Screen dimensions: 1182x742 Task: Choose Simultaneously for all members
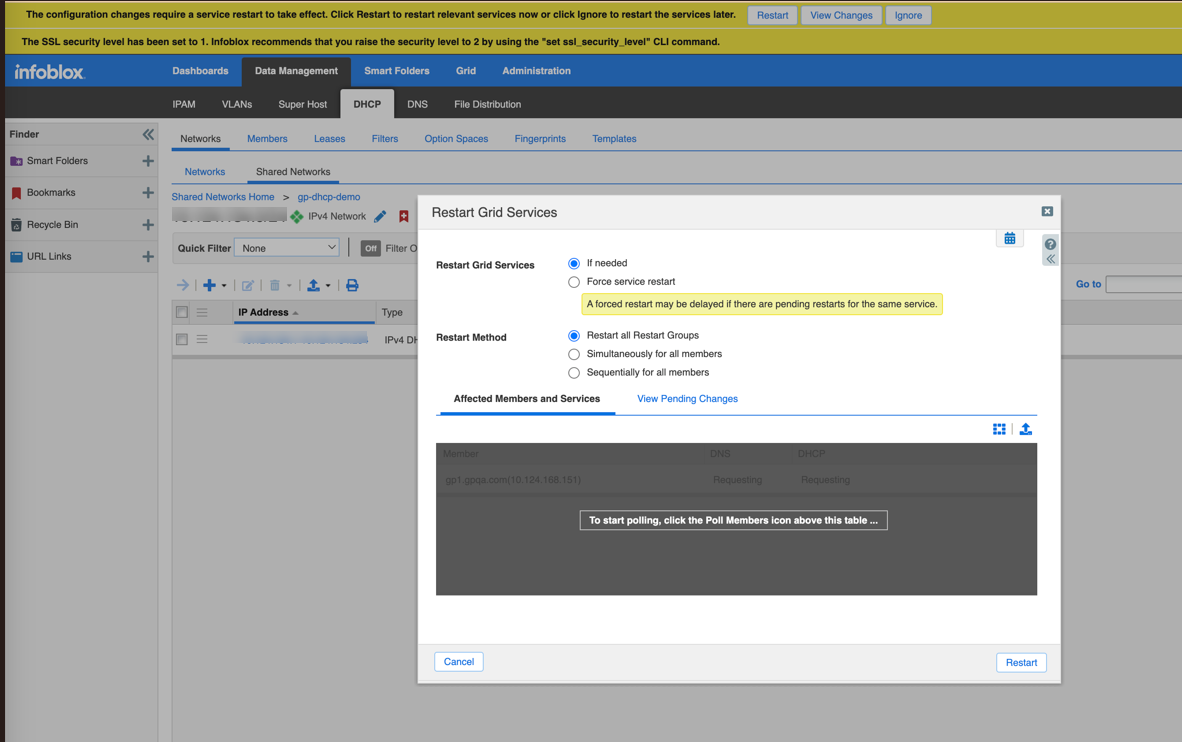(x=574, y=354)
